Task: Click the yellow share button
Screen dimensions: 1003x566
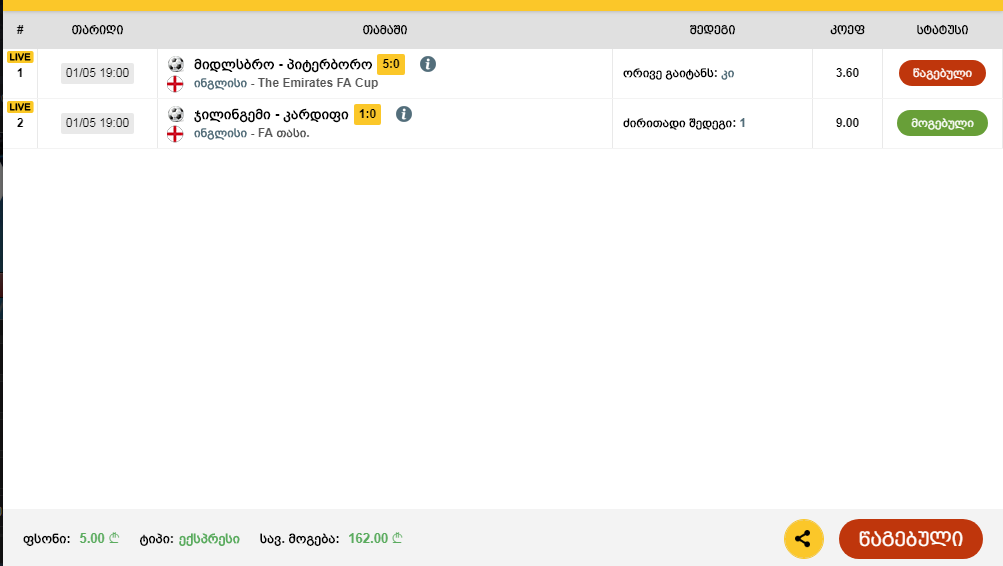Action: coord(803,538)
